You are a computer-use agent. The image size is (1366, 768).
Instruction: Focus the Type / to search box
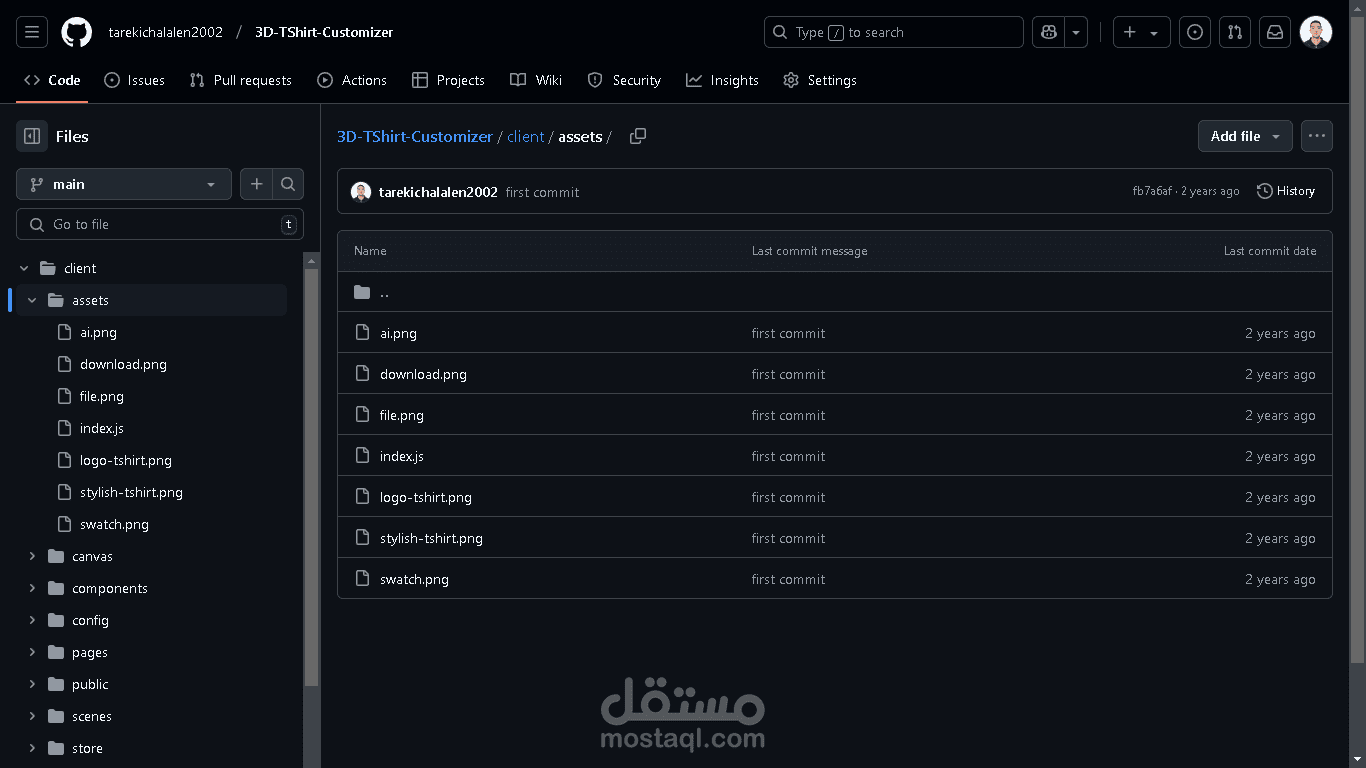pos(894,32)
